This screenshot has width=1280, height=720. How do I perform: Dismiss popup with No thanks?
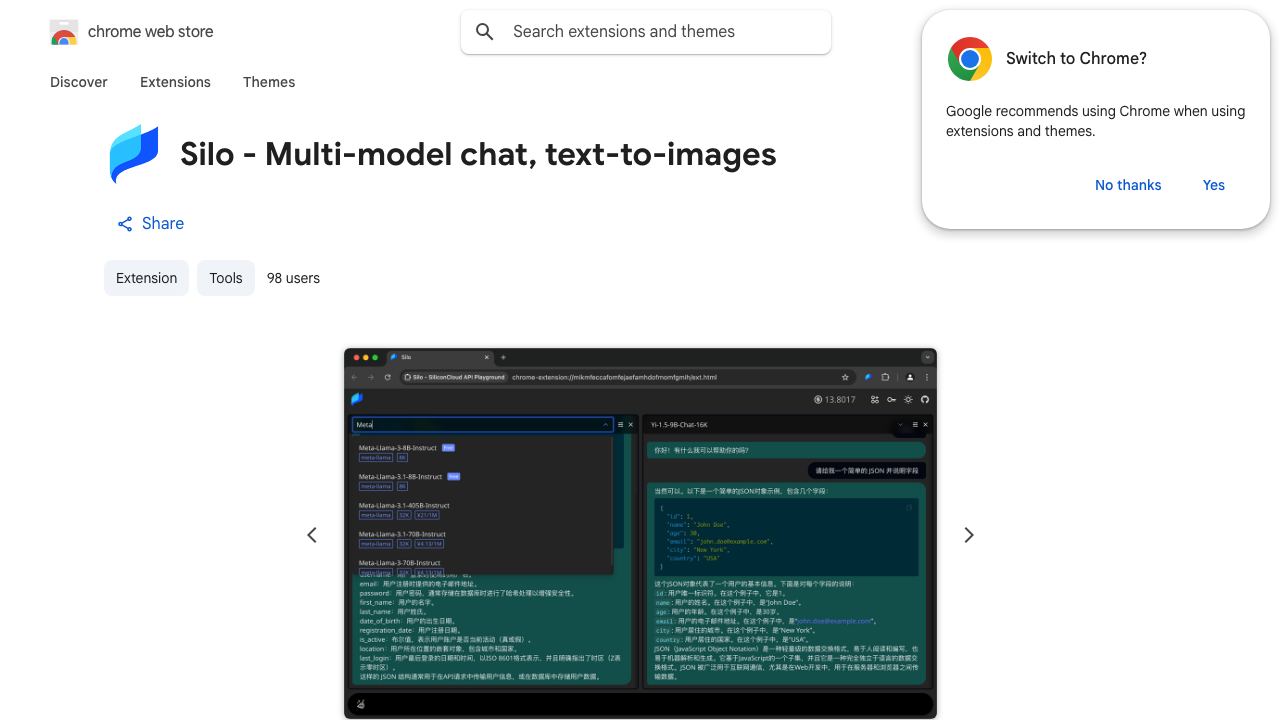click(1128, 185)
